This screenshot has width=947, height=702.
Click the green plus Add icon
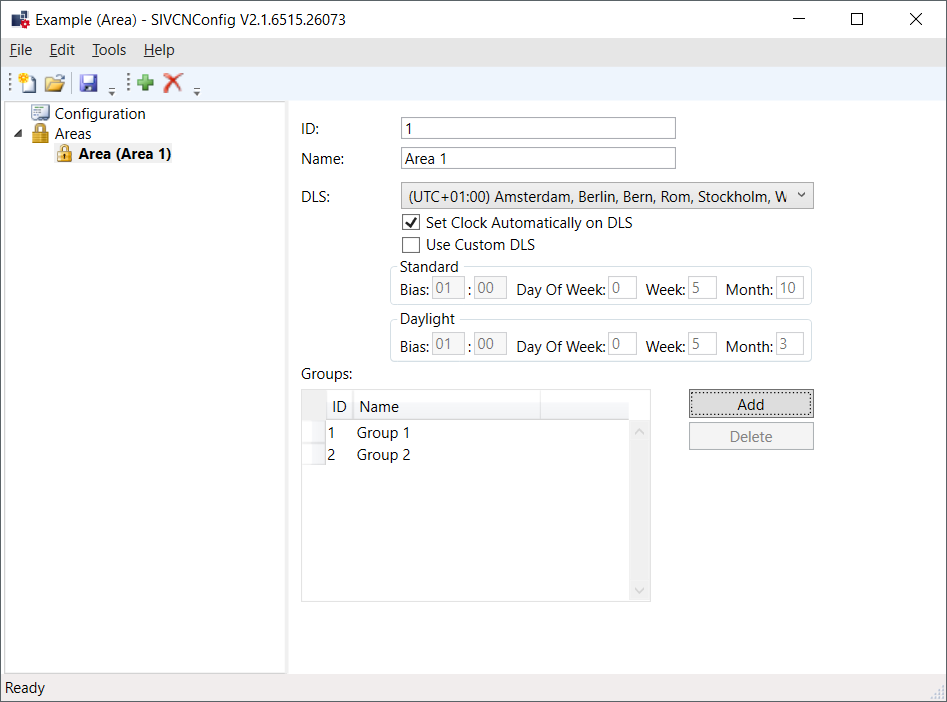click(x=146, y=83)
